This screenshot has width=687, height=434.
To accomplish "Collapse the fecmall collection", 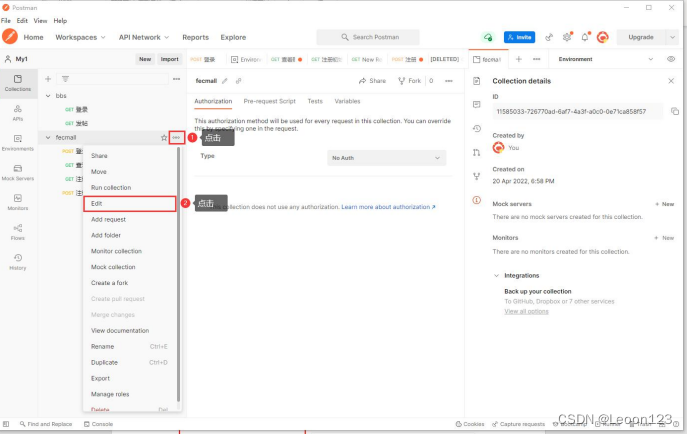I will (48, 138).
